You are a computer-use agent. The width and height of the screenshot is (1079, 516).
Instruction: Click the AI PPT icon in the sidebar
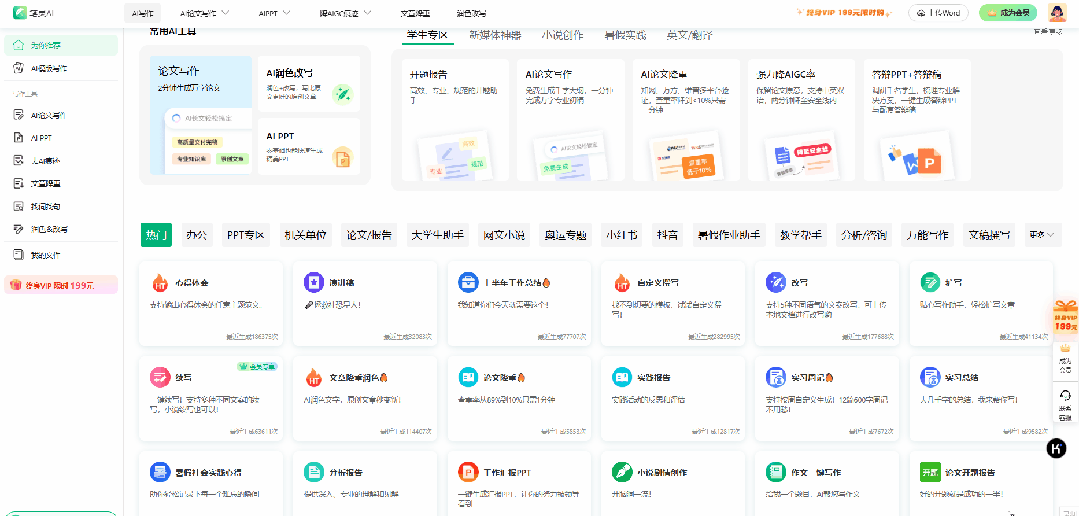19,138
